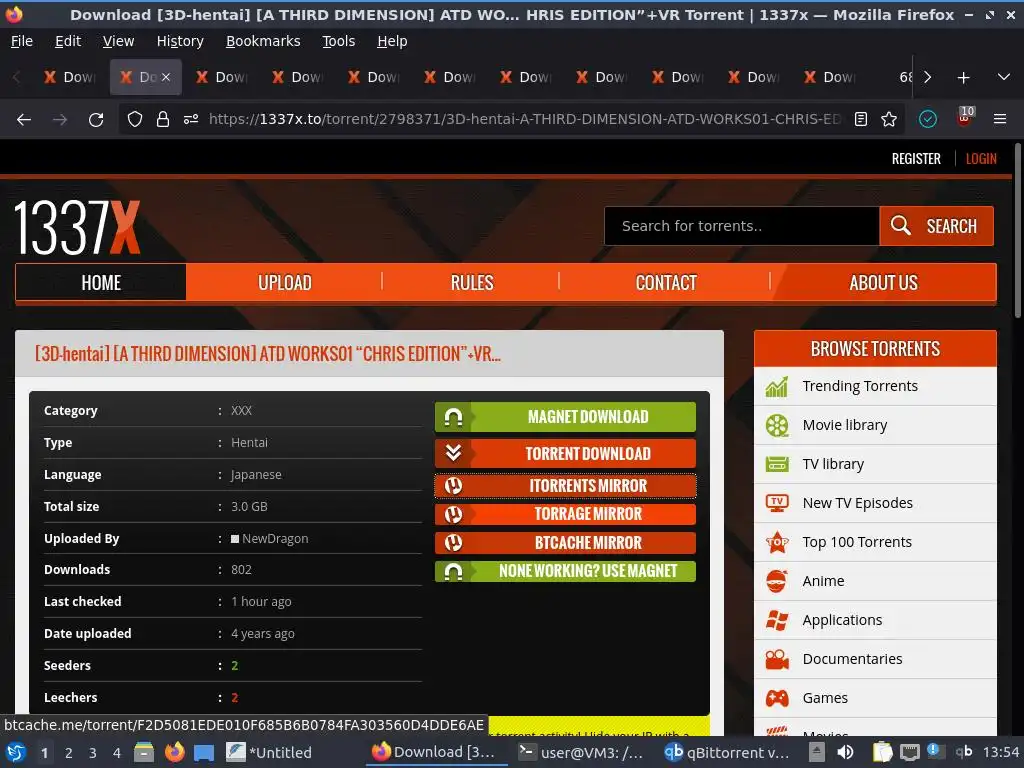Click the TORRAGE MIRROR button
The image size is (1024, 768).
(566, 514)
